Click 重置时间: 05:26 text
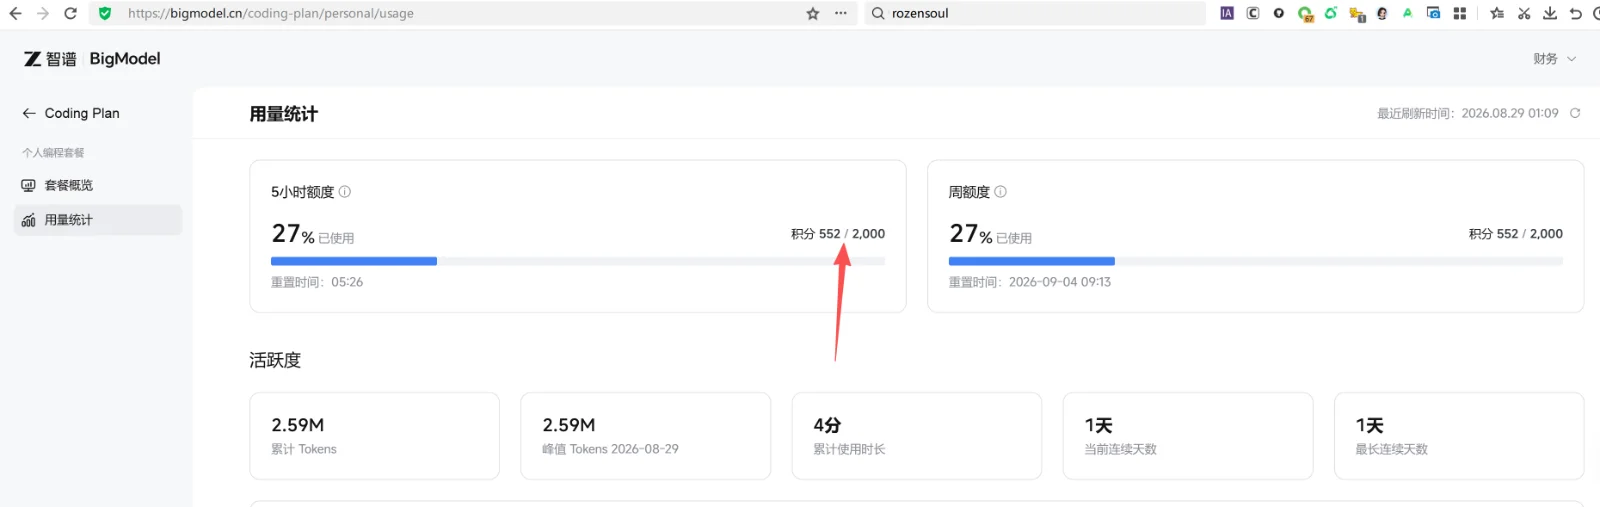Image resolution: width=1600 pixels, height=507 pixels. pos(317,282)
